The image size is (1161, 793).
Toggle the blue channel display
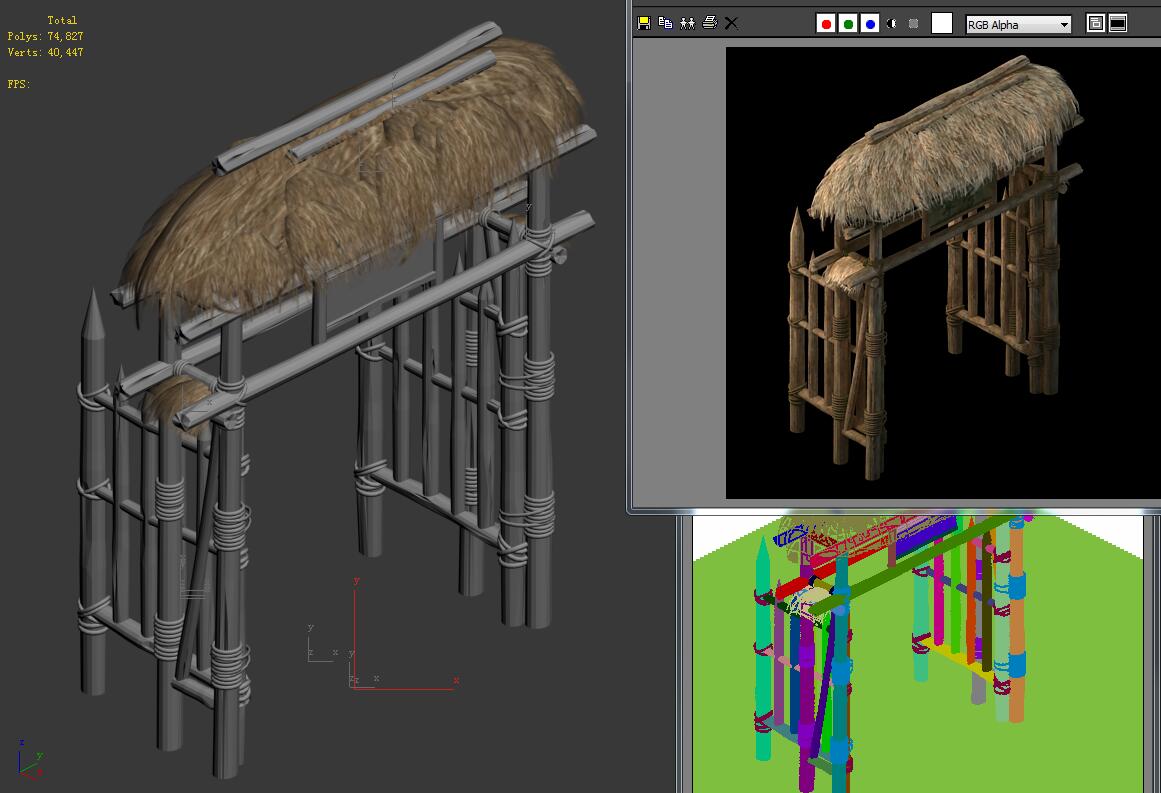click(870, 24)
